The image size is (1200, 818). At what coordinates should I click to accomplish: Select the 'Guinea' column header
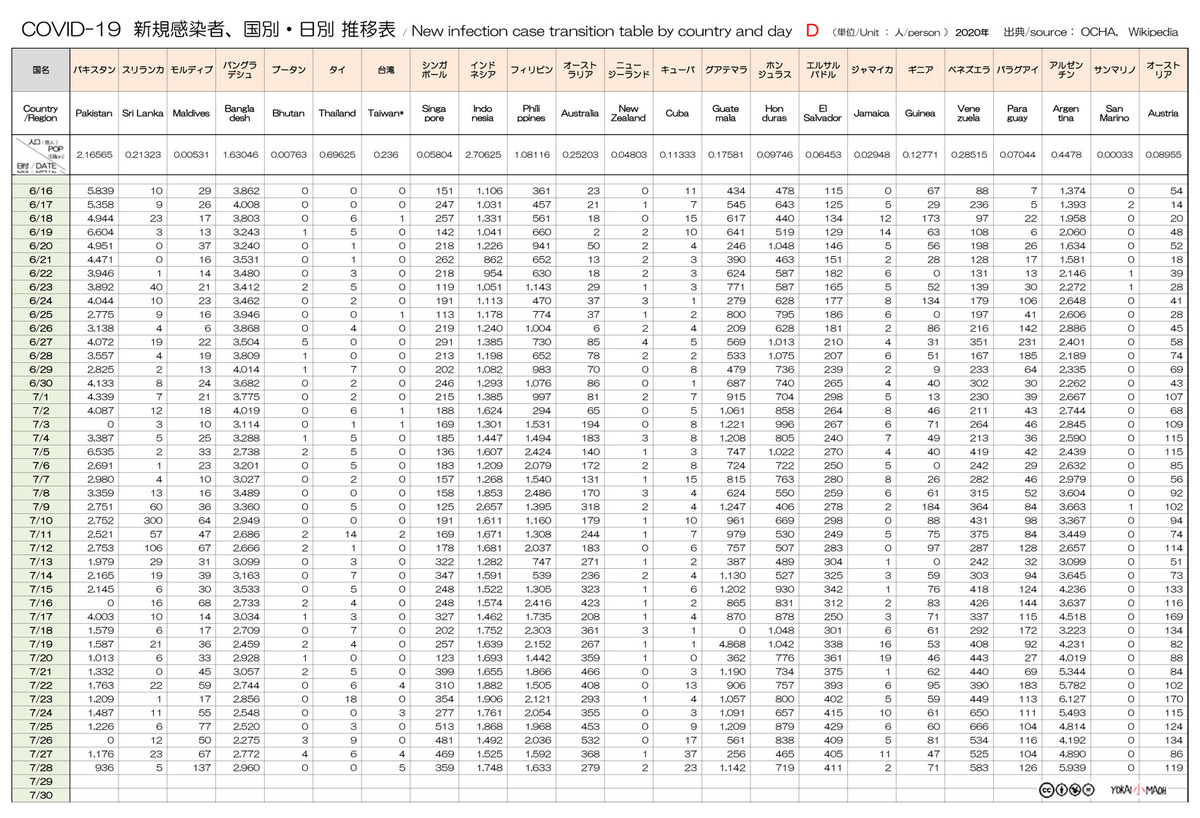pyautogui.click(x=919, y=113)
